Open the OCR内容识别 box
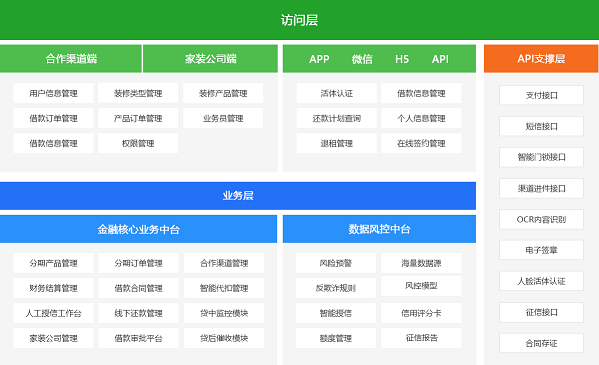Screen dimensions: 599x365 coord(541,219)
